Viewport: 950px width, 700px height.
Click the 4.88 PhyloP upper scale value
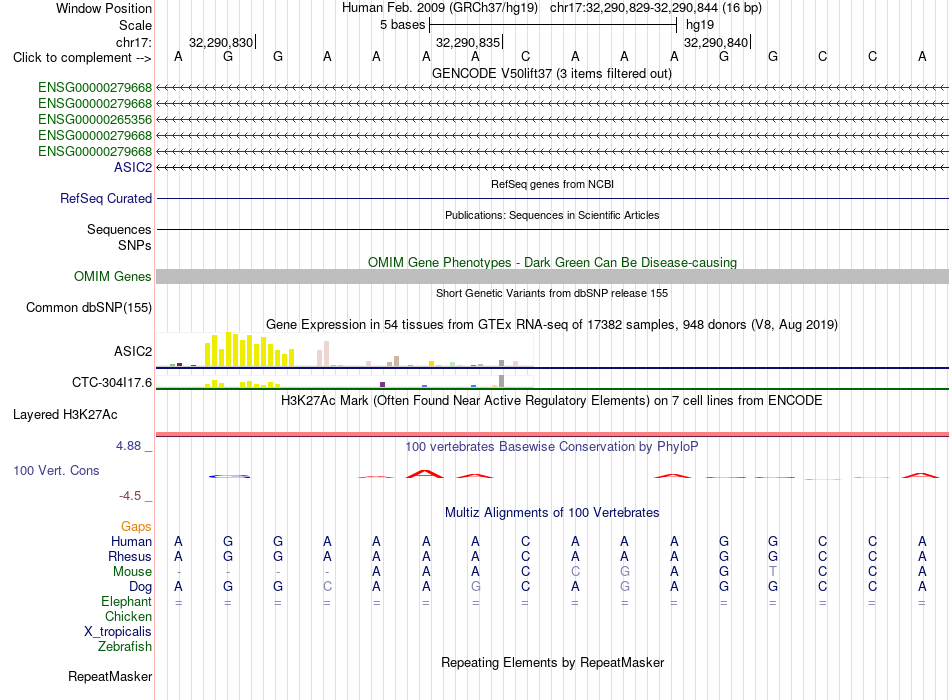click(128, 446)
